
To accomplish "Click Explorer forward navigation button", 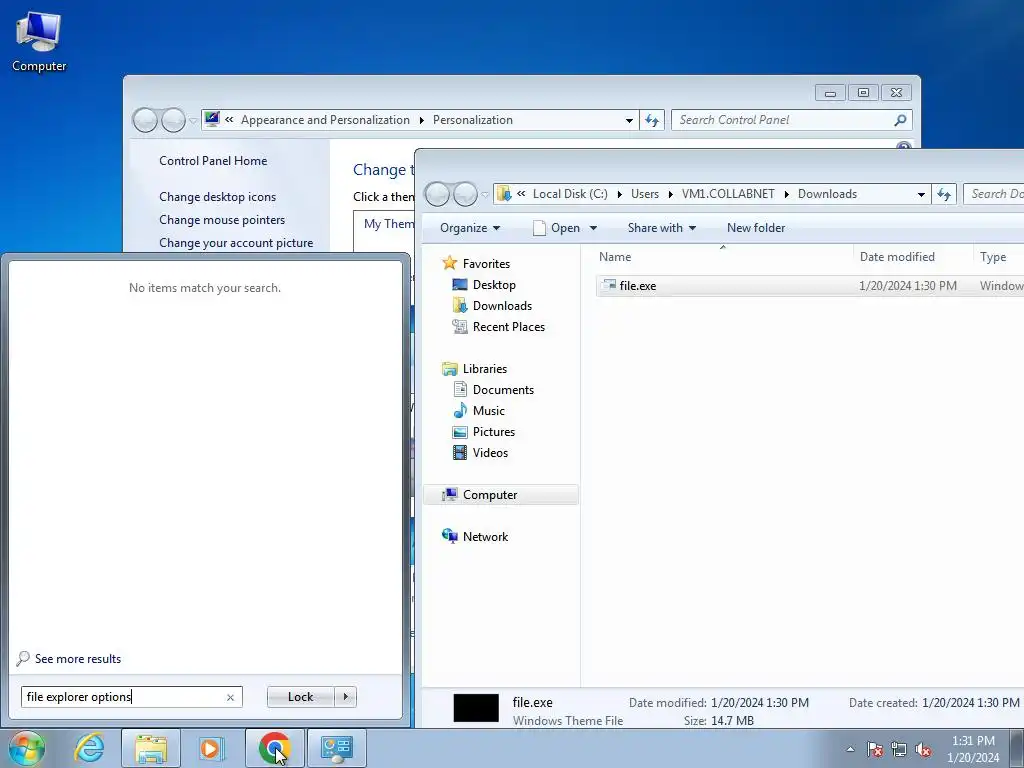I will (x=465, y=194).
